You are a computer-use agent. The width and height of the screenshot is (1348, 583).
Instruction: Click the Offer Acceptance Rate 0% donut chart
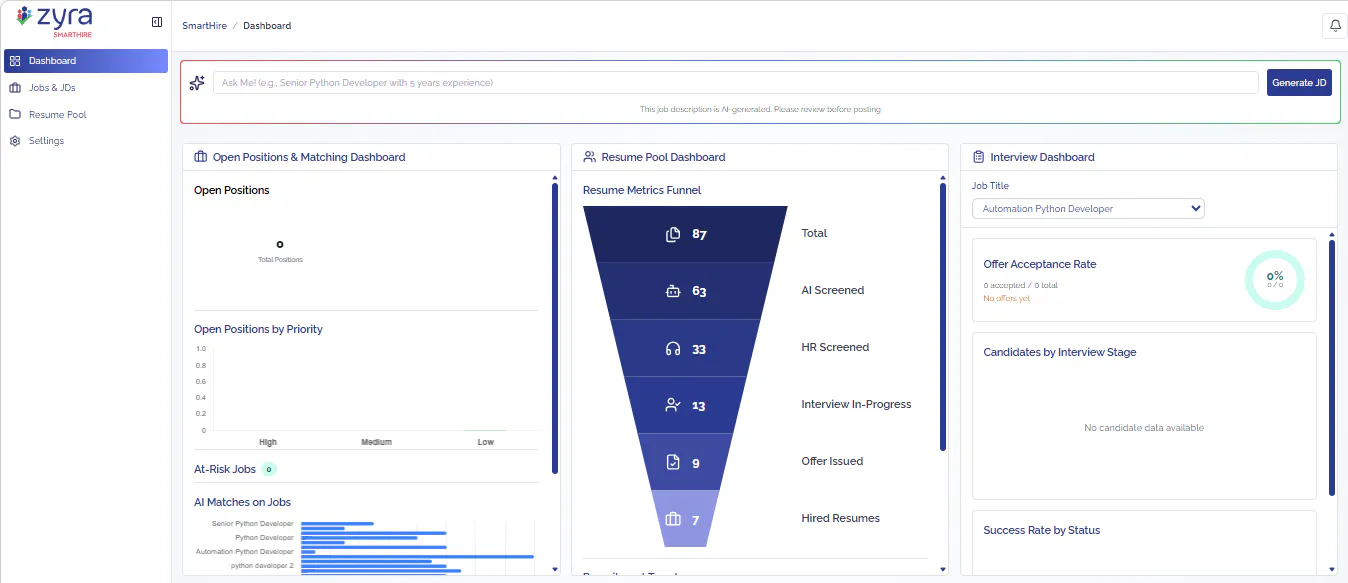[1275, 280]
